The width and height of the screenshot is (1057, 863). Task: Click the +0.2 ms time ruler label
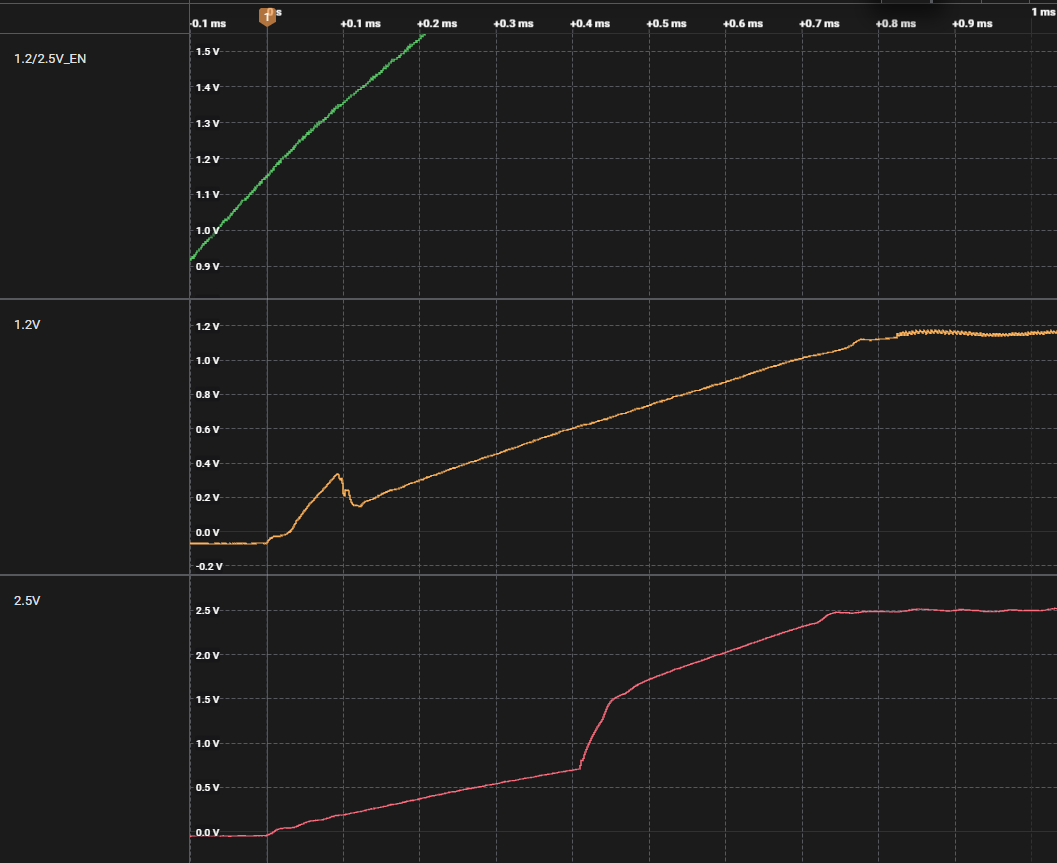437,24
